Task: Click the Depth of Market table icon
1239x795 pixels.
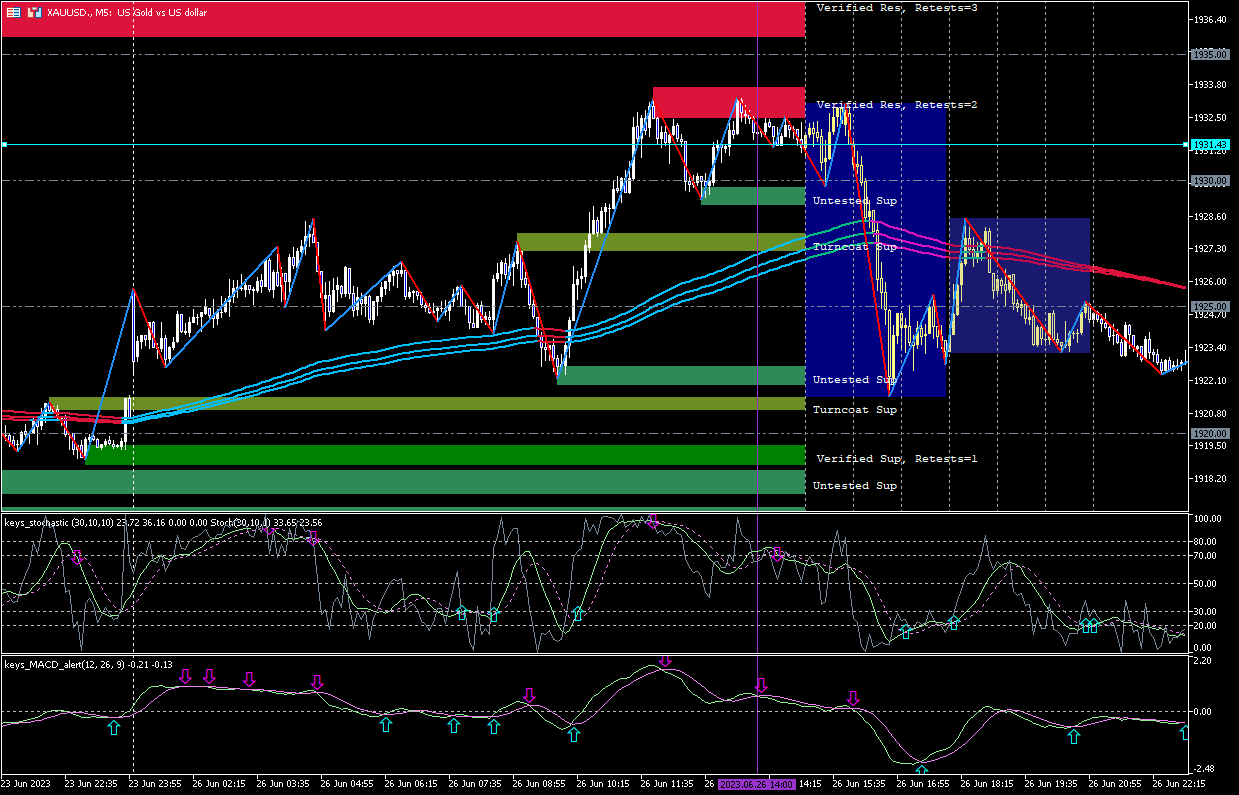Action: pos(13,12)
